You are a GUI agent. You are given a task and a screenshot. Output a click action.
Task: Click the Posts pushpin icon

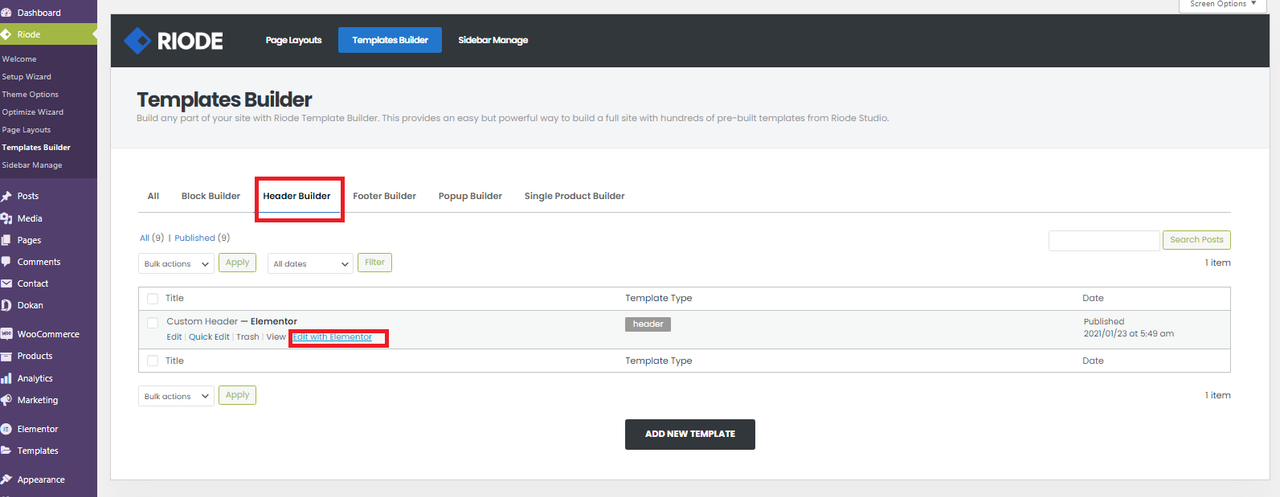click(x=6, y=196)
